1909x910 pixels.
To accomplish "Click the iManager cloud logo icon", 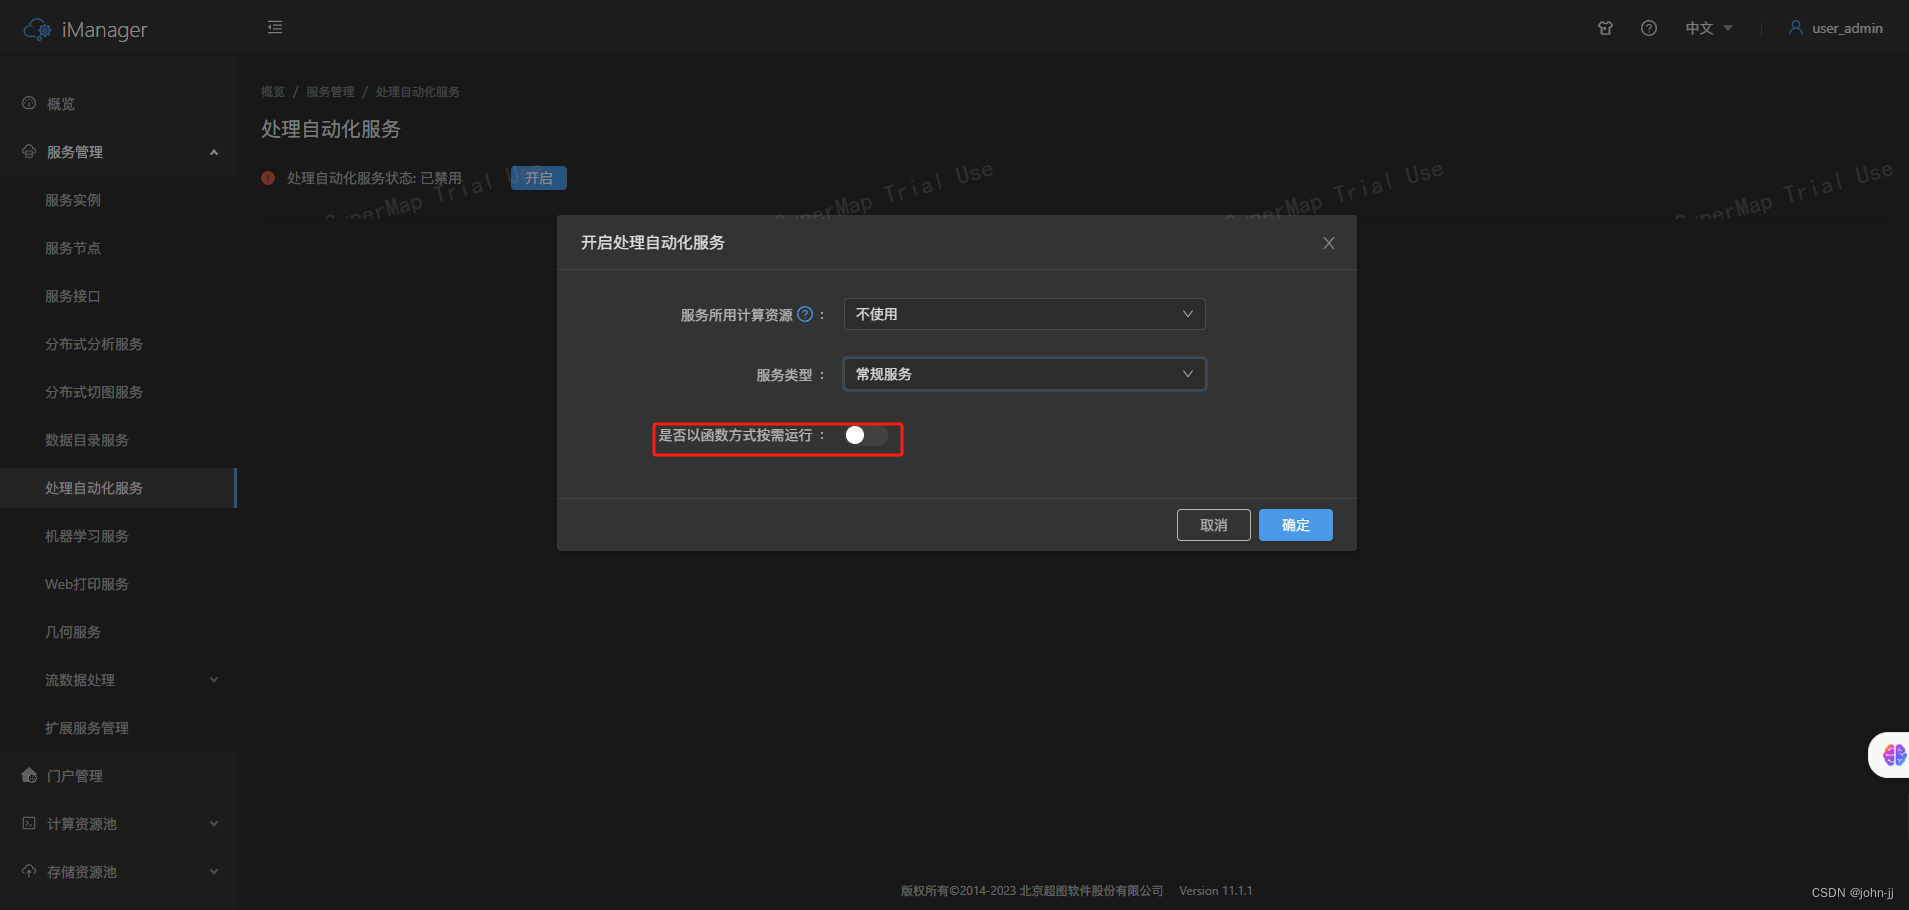I will (37, 29).
